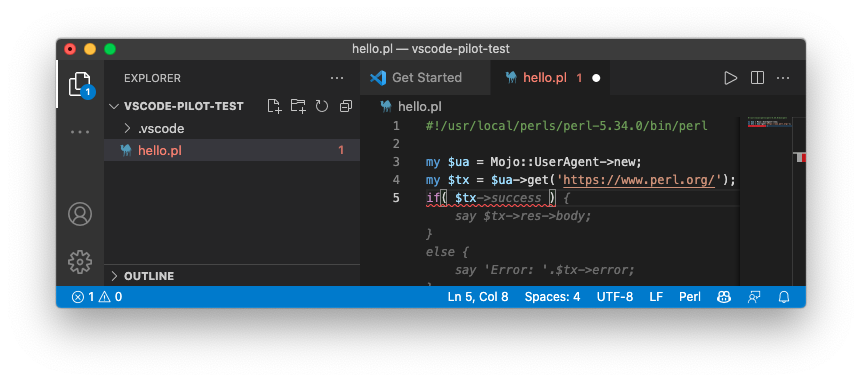Click the feedback icon in status bar

coord(754,297)
